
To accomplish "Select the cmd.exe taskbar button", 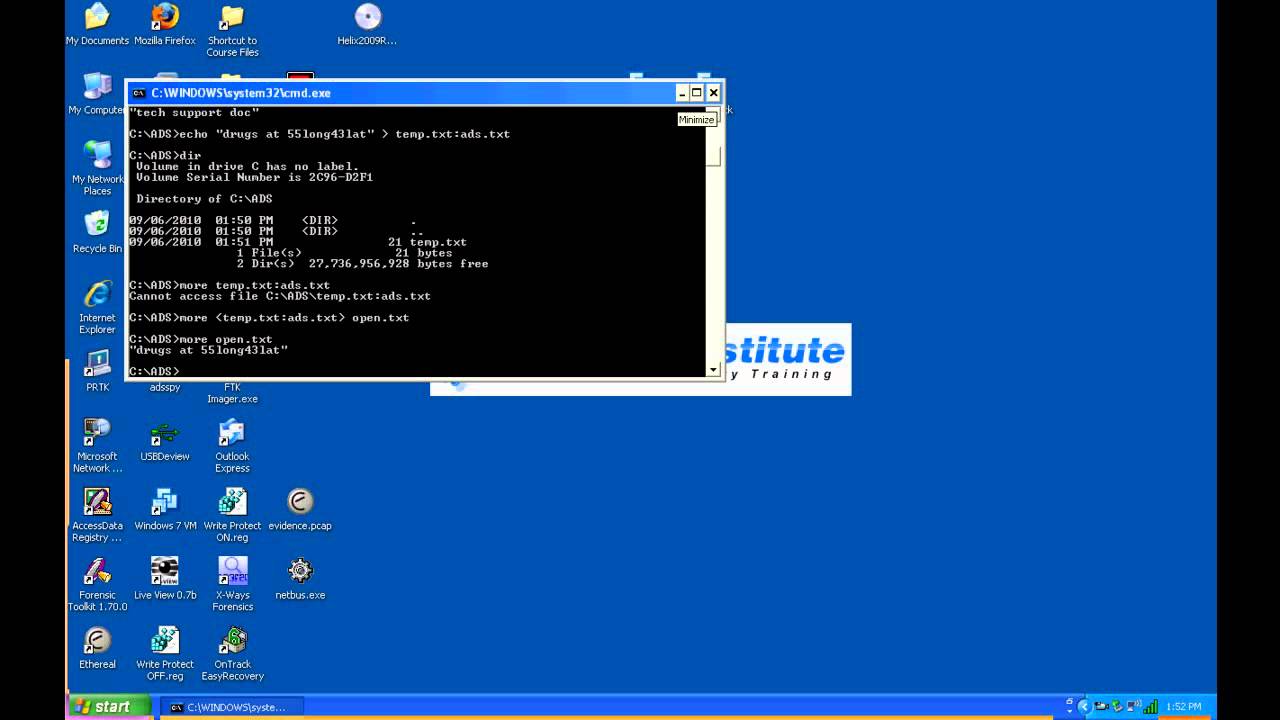I will [x=232, y=707].
